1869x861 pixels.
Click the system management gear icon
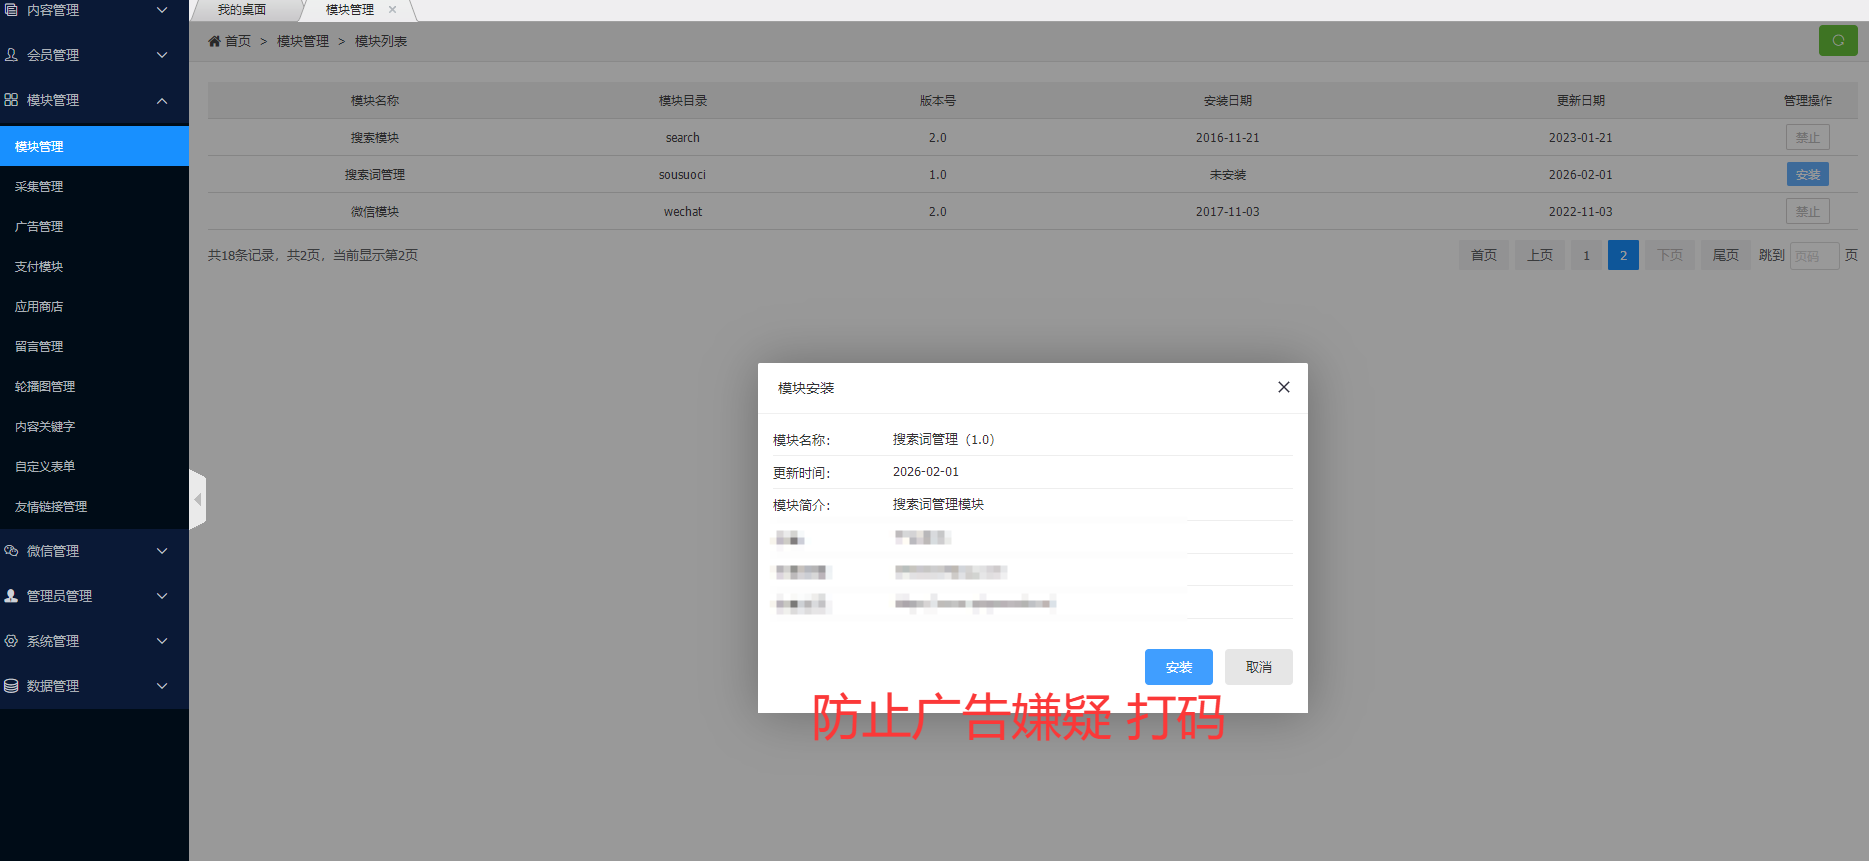[11, 641]
